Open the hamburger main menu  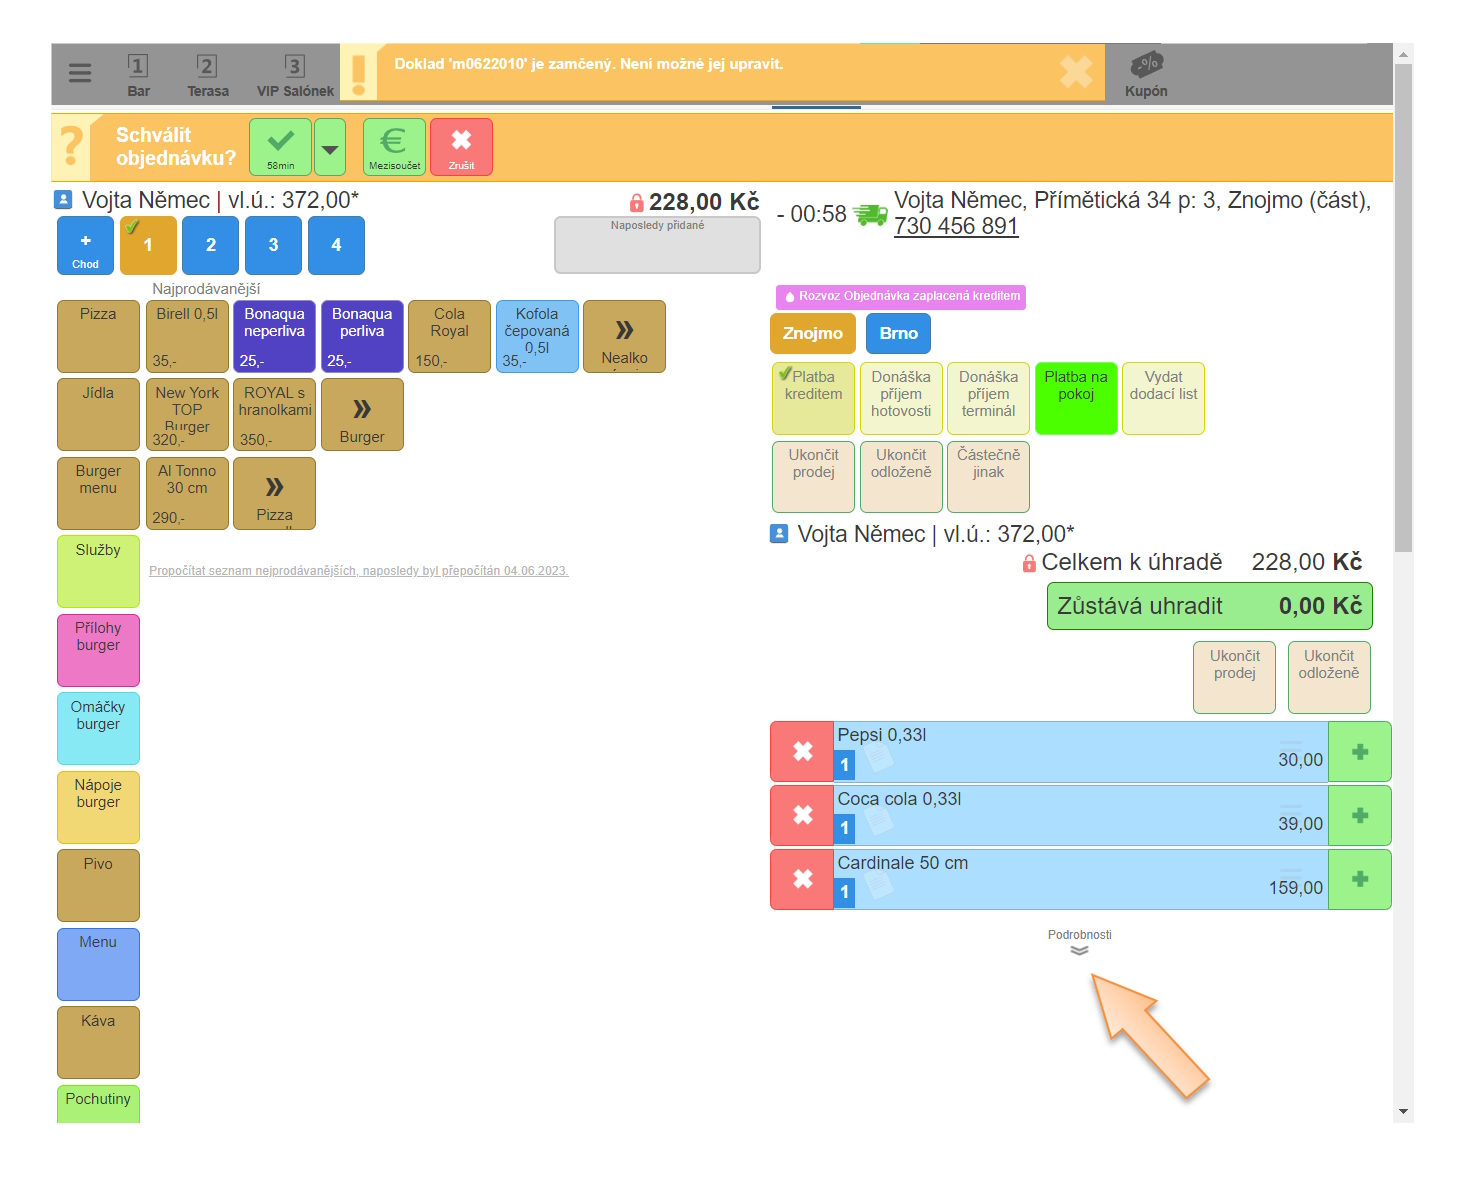click(80, 73)
